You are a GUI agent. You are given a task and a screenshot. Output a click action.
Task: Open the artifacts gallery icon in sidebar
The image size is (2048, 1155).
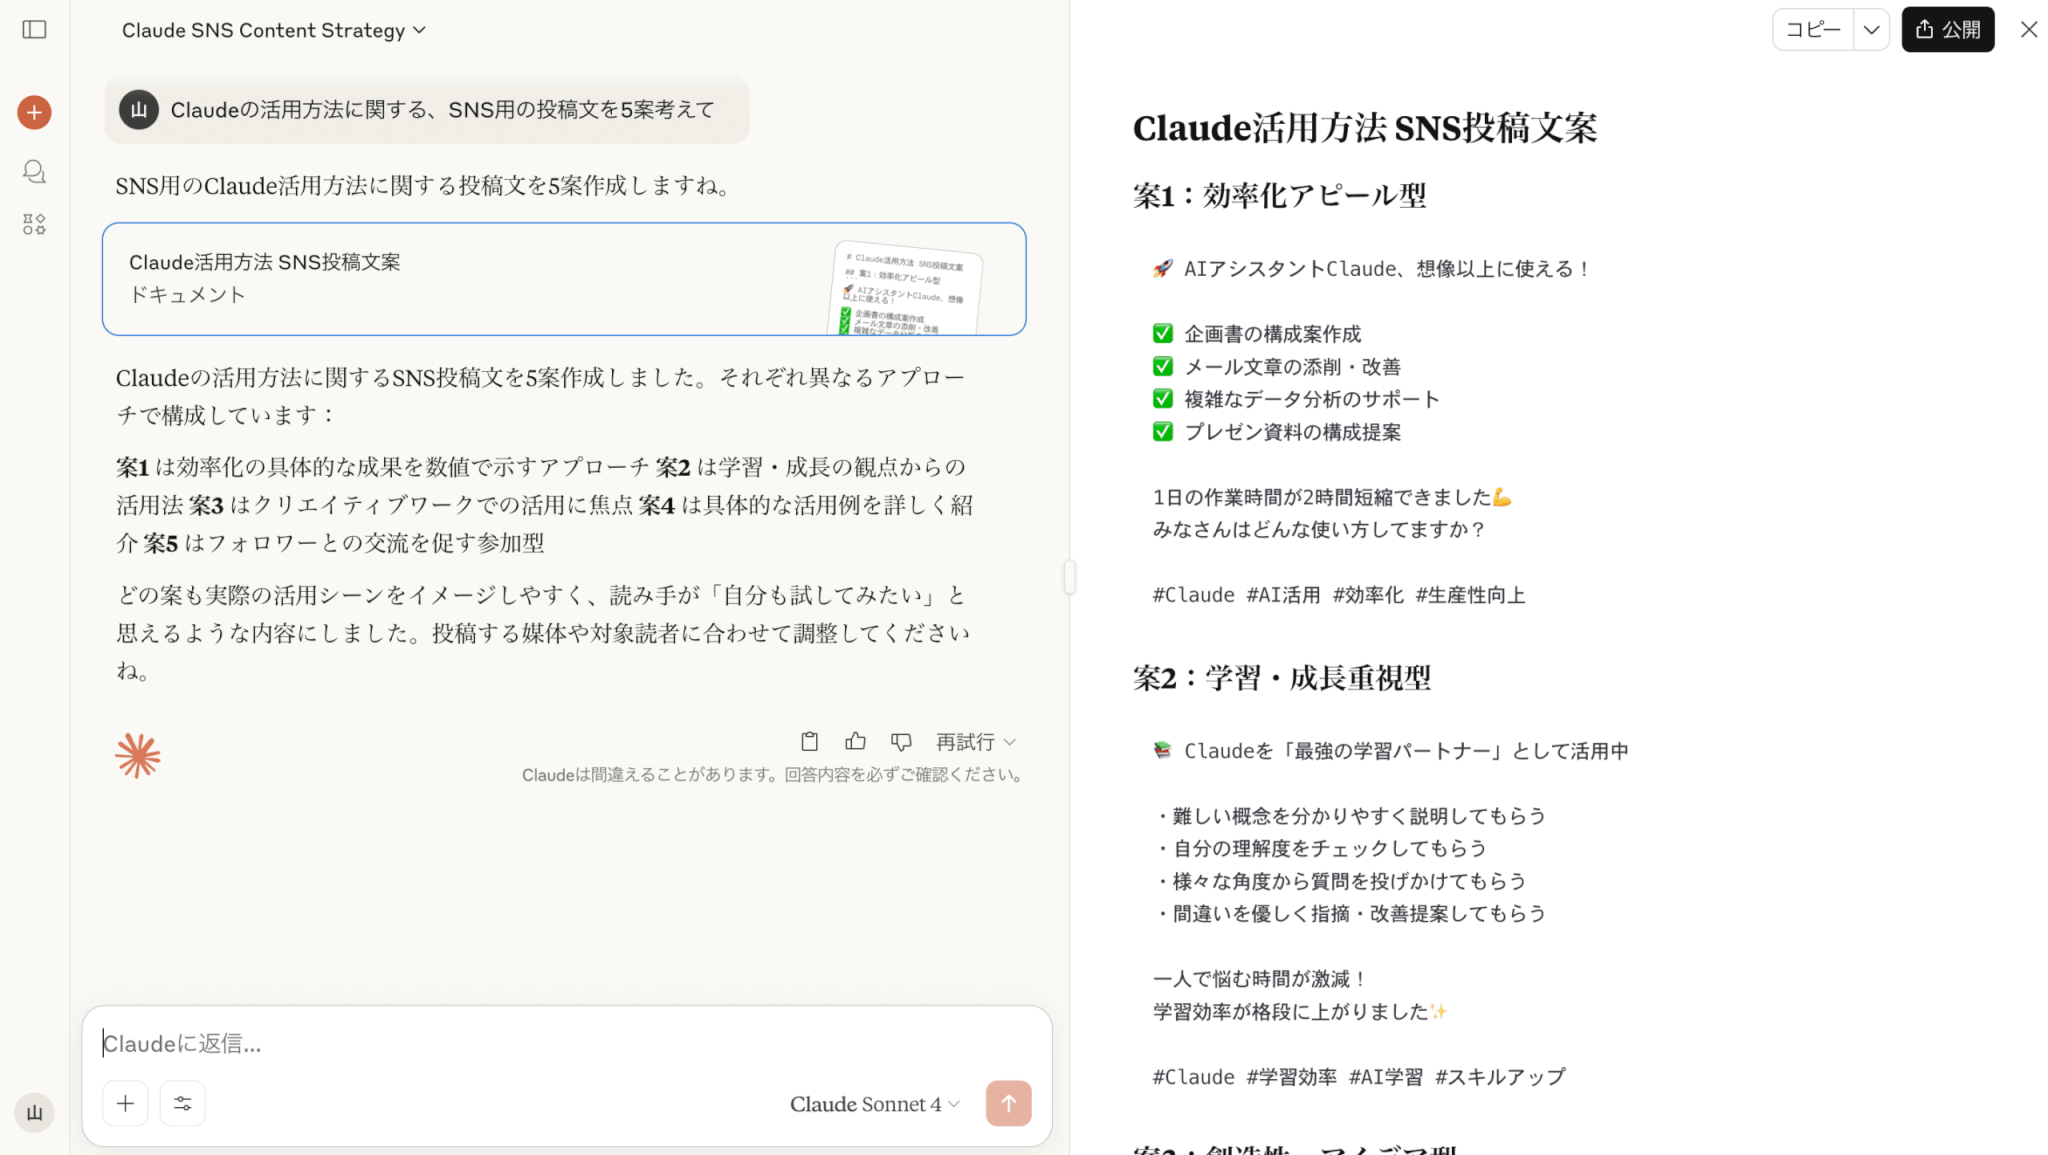pos(34,224)
